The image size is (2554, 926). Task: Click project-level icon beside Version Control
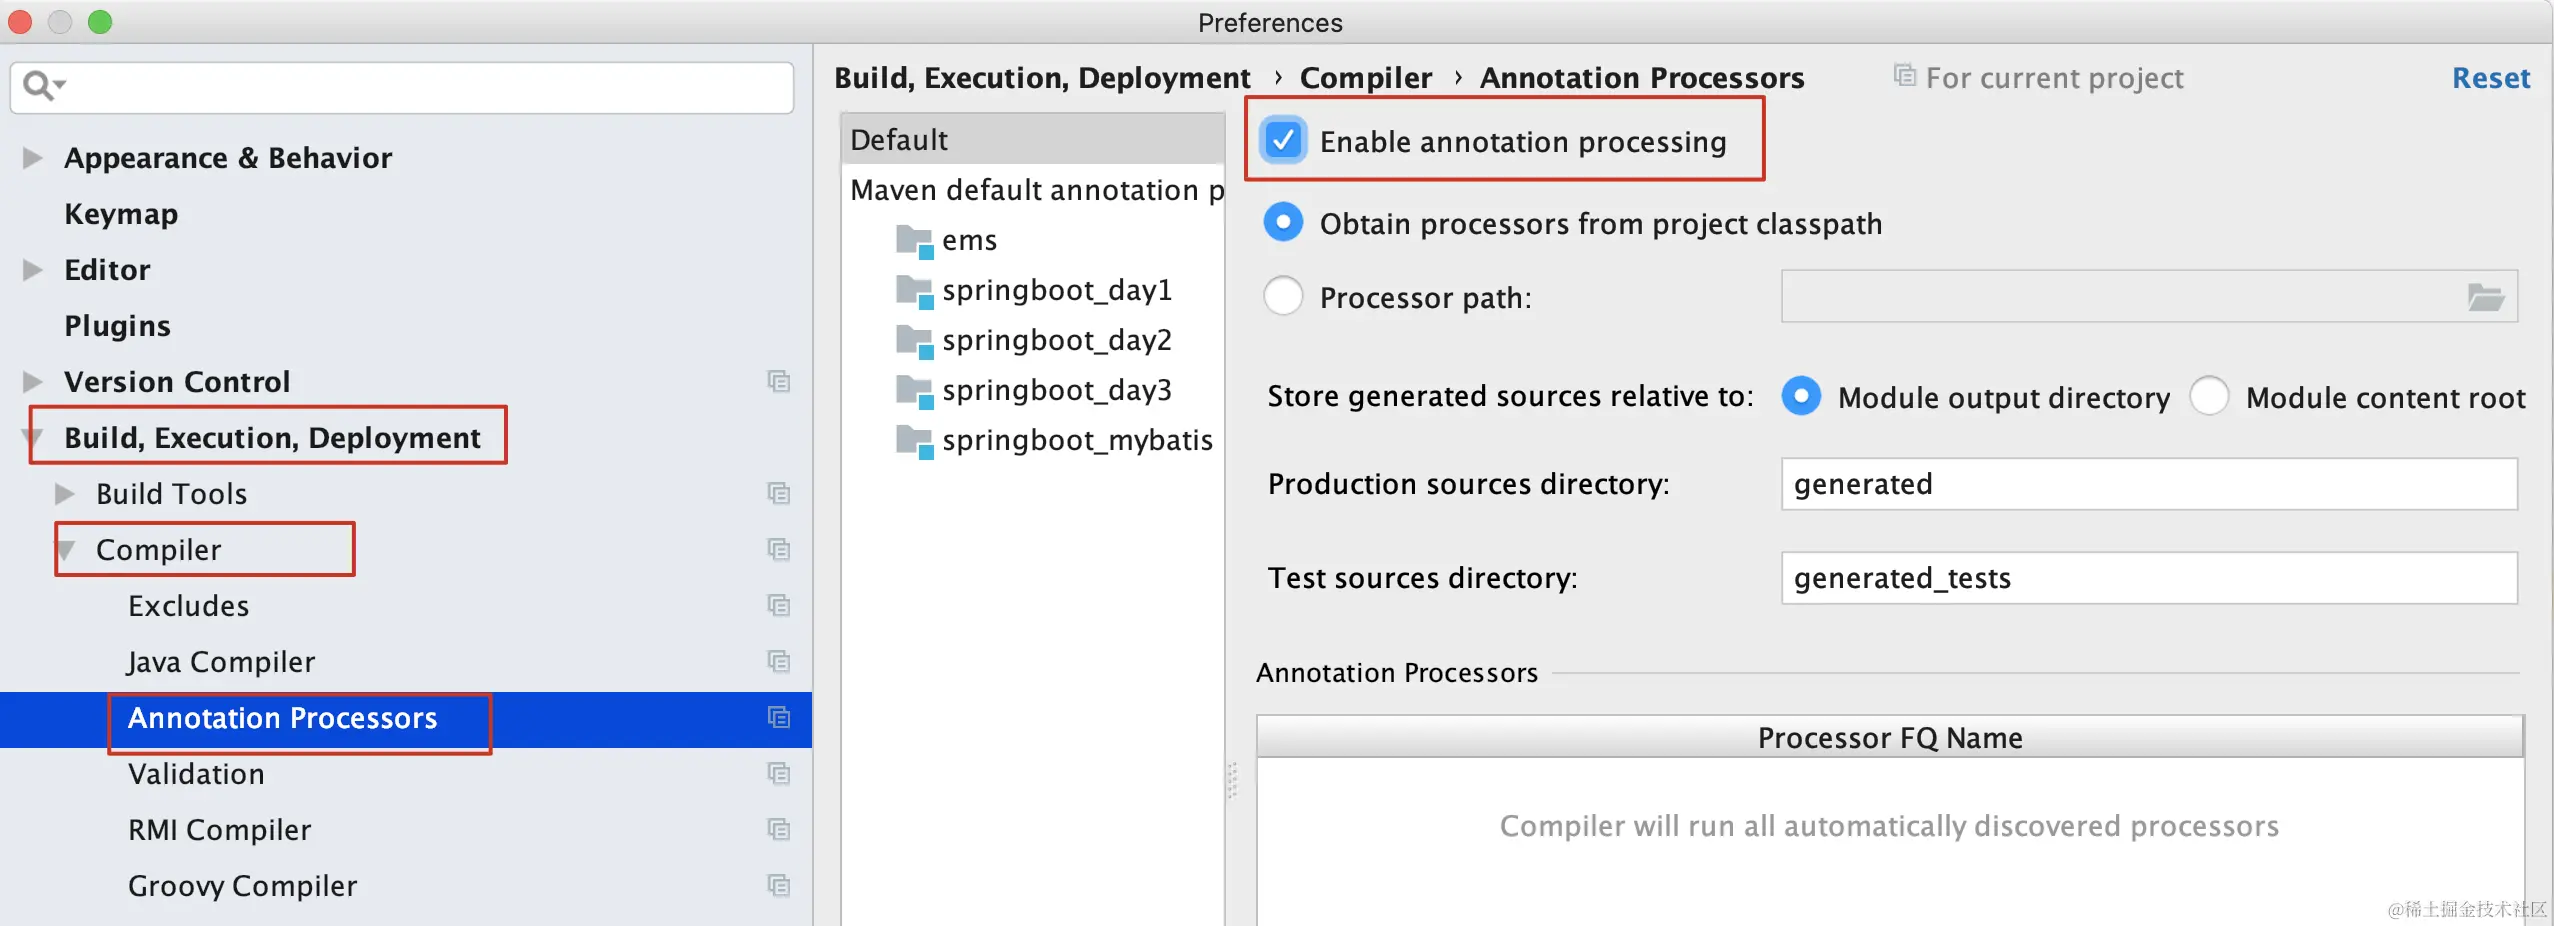pyautogui.click(x=778, y=382)
